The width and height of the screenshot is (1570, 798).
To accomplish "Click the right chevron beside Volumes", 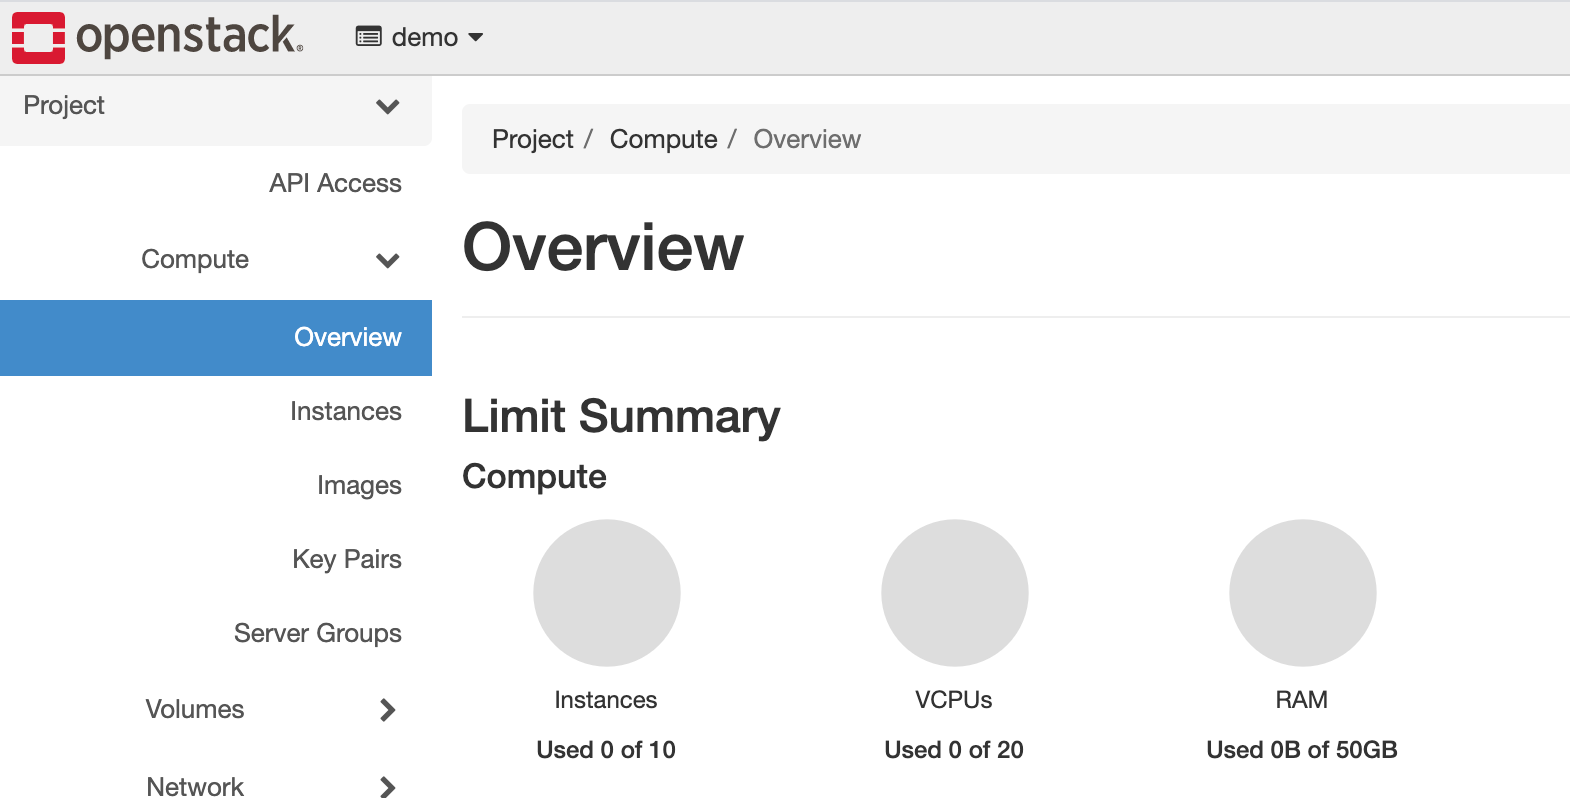I will [388, 710].
